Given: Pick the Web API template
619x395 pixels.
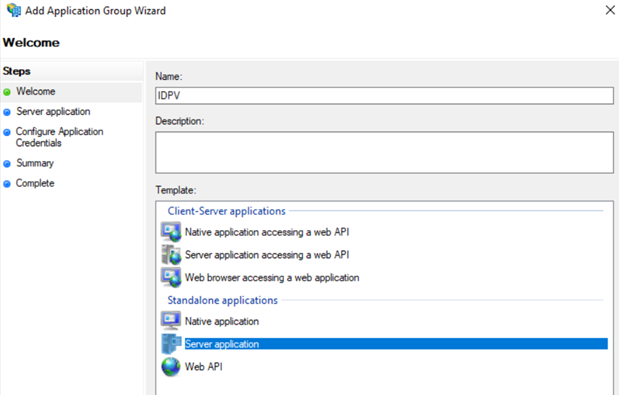Looking at the screenshot, I should (204, 367).
